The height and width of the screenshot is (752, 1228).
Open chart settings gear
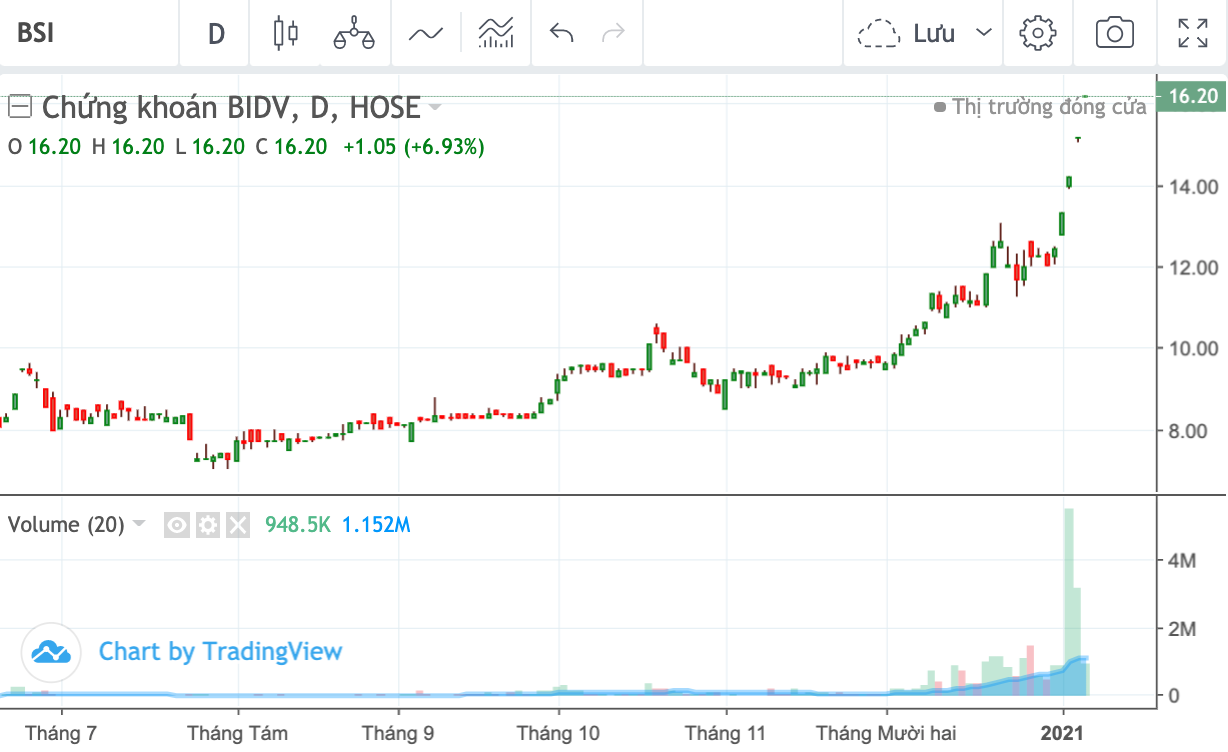point(1038,33)
